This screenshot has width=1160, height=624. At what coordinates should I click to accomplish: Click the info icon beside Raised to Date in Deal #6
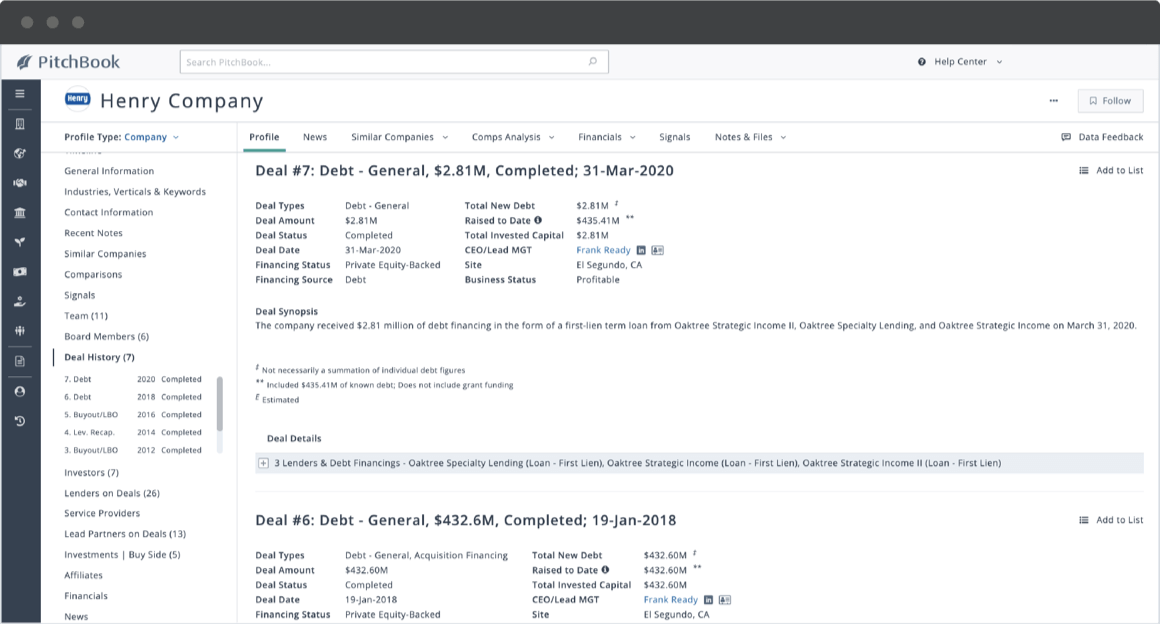click(605, 569)
